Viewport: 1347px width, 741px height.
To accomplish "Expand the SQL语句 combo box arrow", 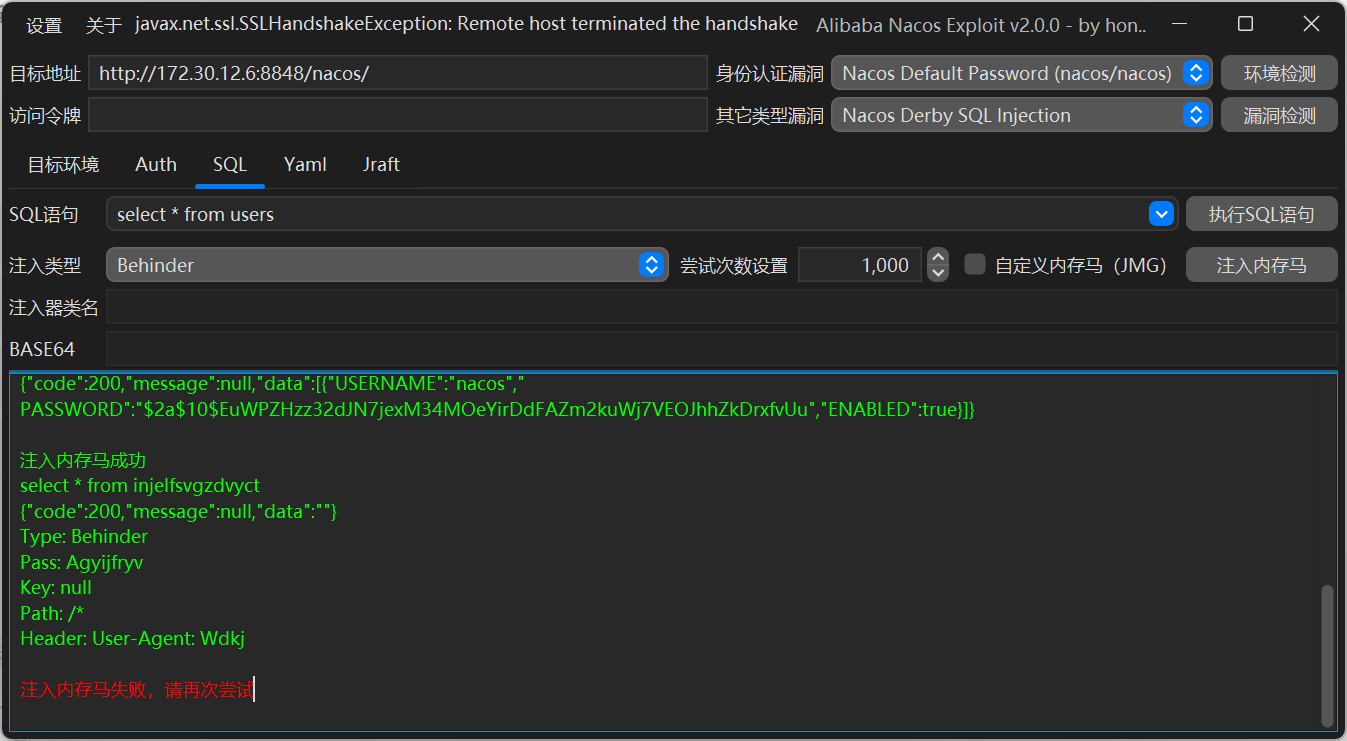I will pos(1161,214).
